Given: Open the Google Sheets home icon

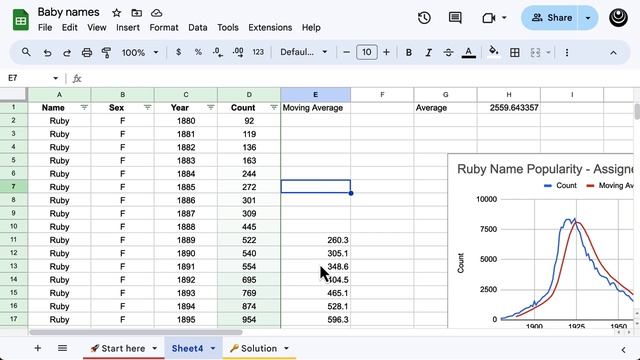Looking at the screenshot, I should click(20, 20).
